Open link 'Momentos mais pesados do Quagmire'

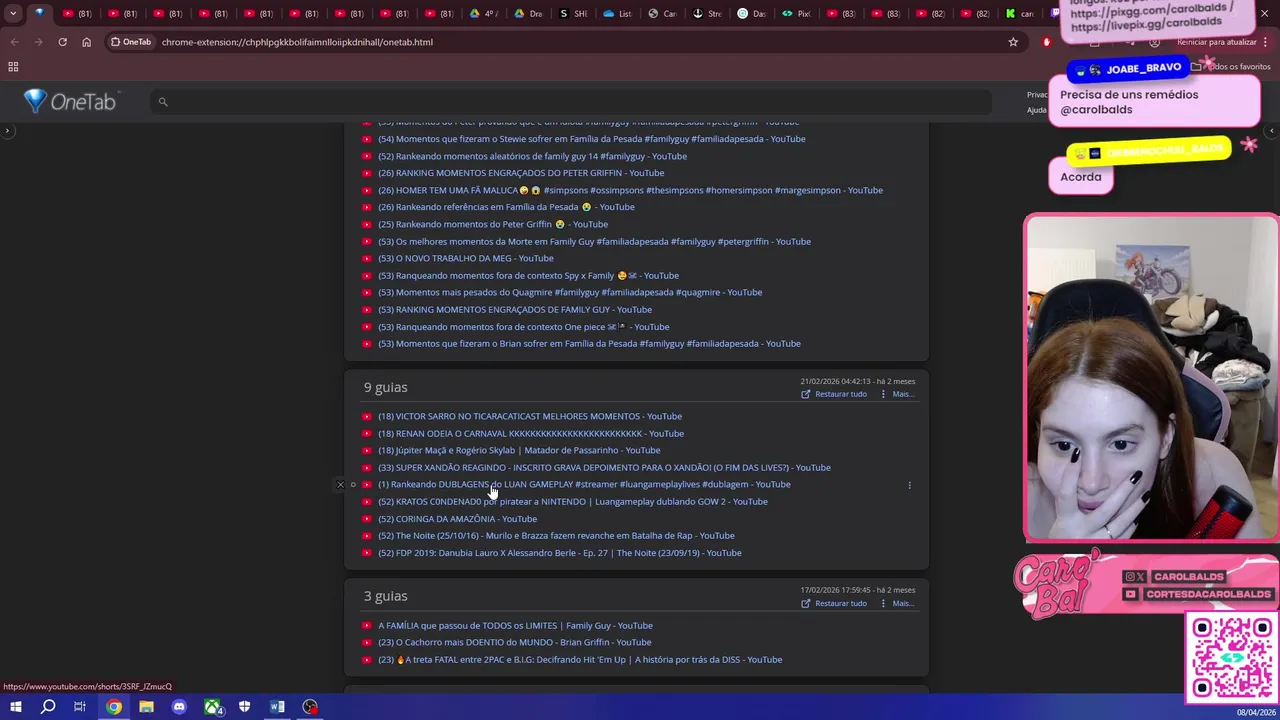tap(570, 293)
